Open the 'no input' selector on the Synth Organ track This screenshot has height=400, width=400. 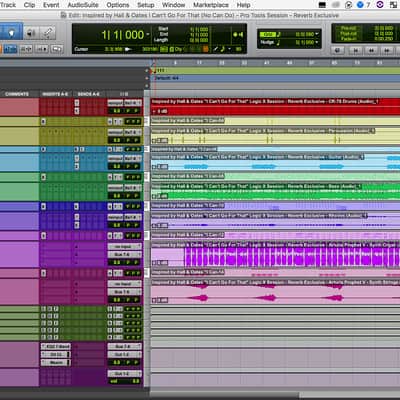click(x=124, y=246)
